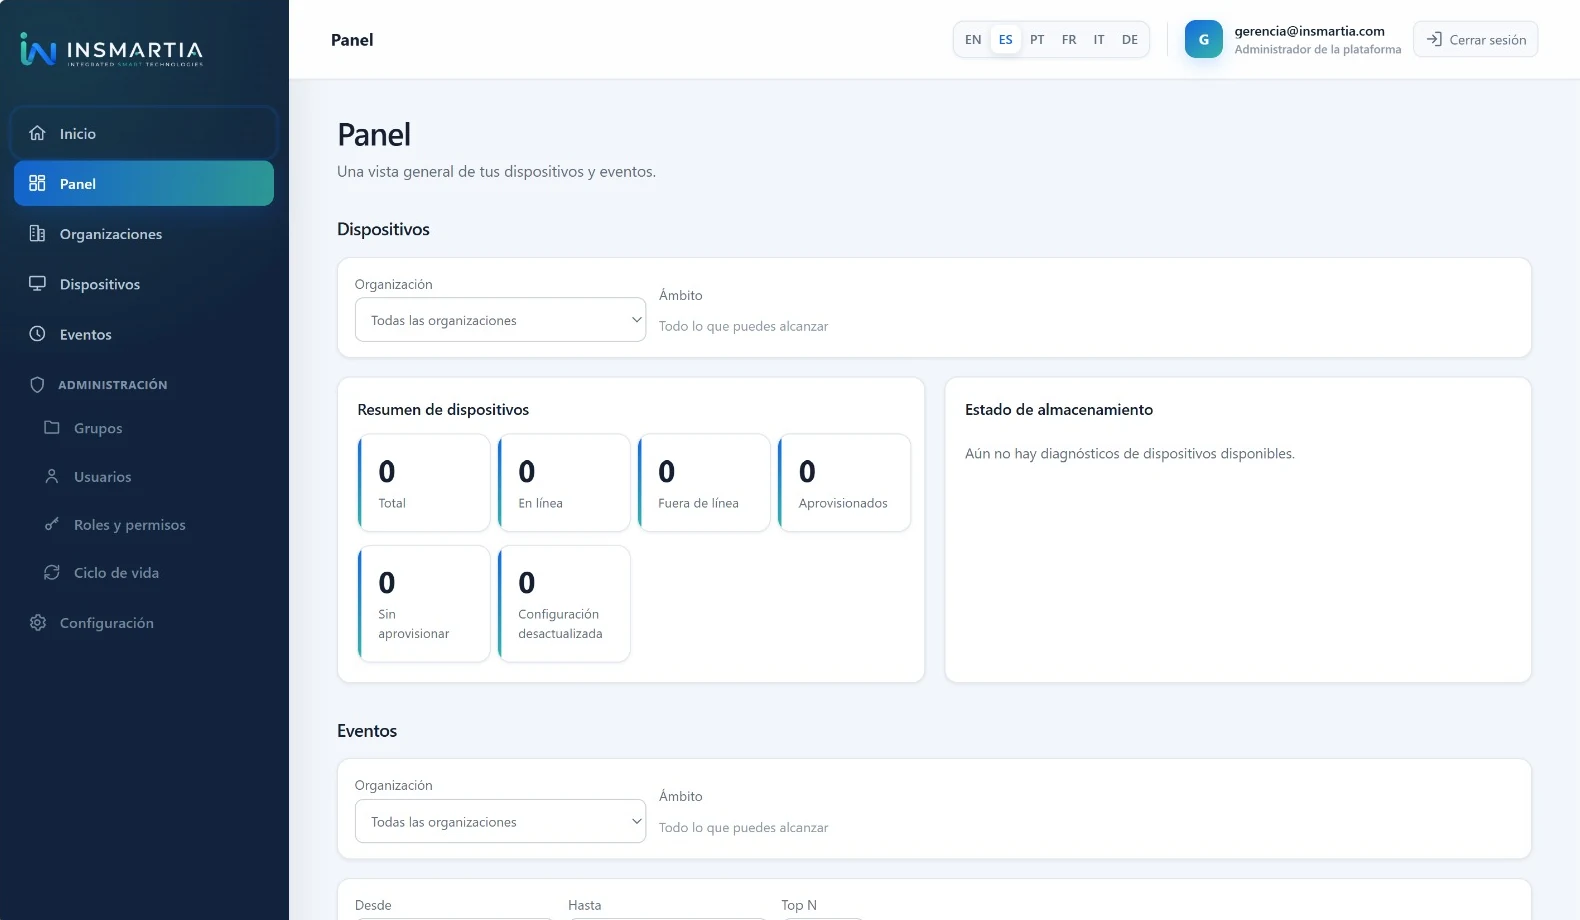Open Eventos from the sidebar
1580x920 pixels.
click(x=144, y=334)
